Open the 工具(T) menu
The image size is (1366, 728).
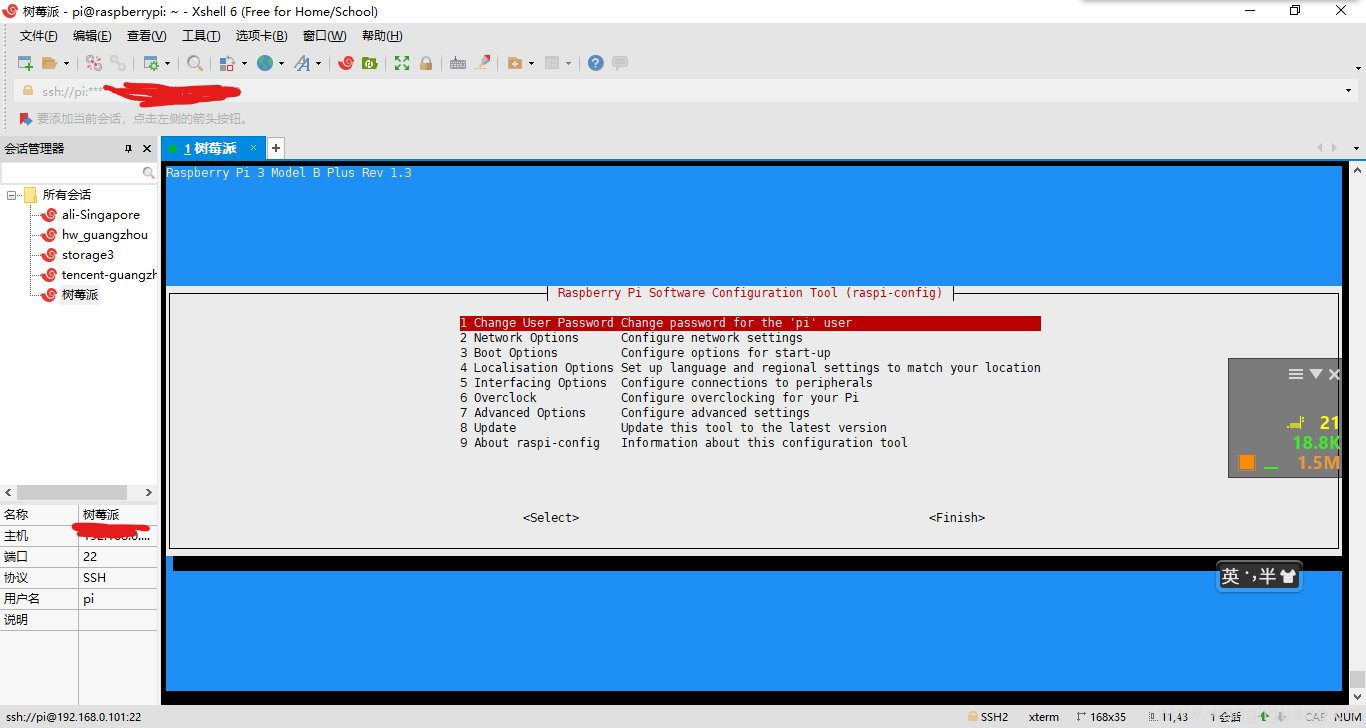201,36
